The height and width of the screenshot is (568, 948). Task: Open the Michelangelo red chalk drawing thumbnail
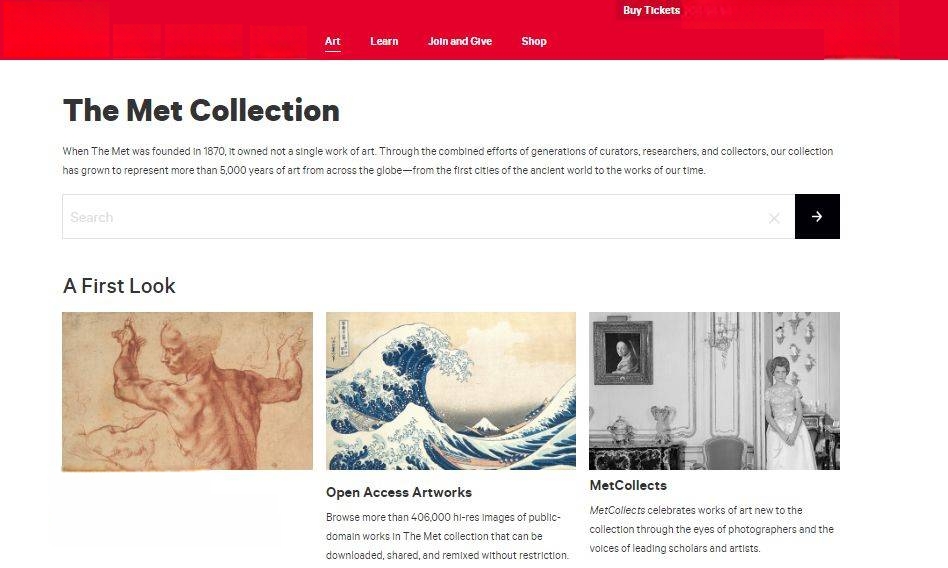click(x=187, y=391)
